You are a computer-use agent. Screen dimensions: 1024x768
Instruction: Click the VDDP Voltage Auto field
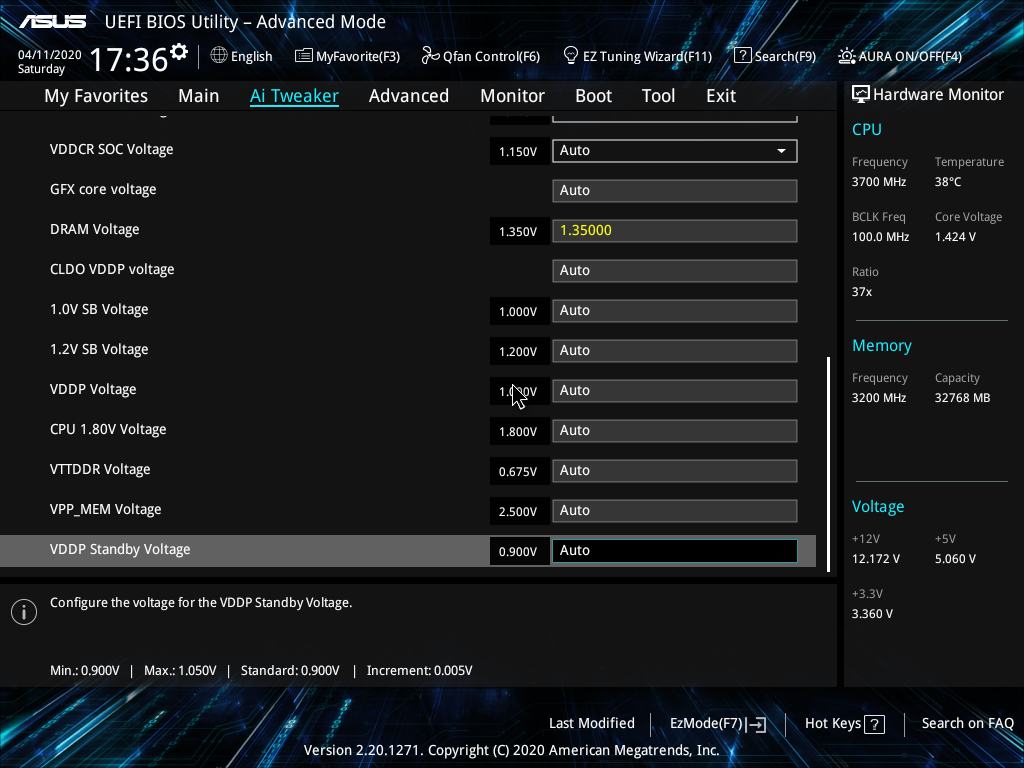tap(675, 391)
